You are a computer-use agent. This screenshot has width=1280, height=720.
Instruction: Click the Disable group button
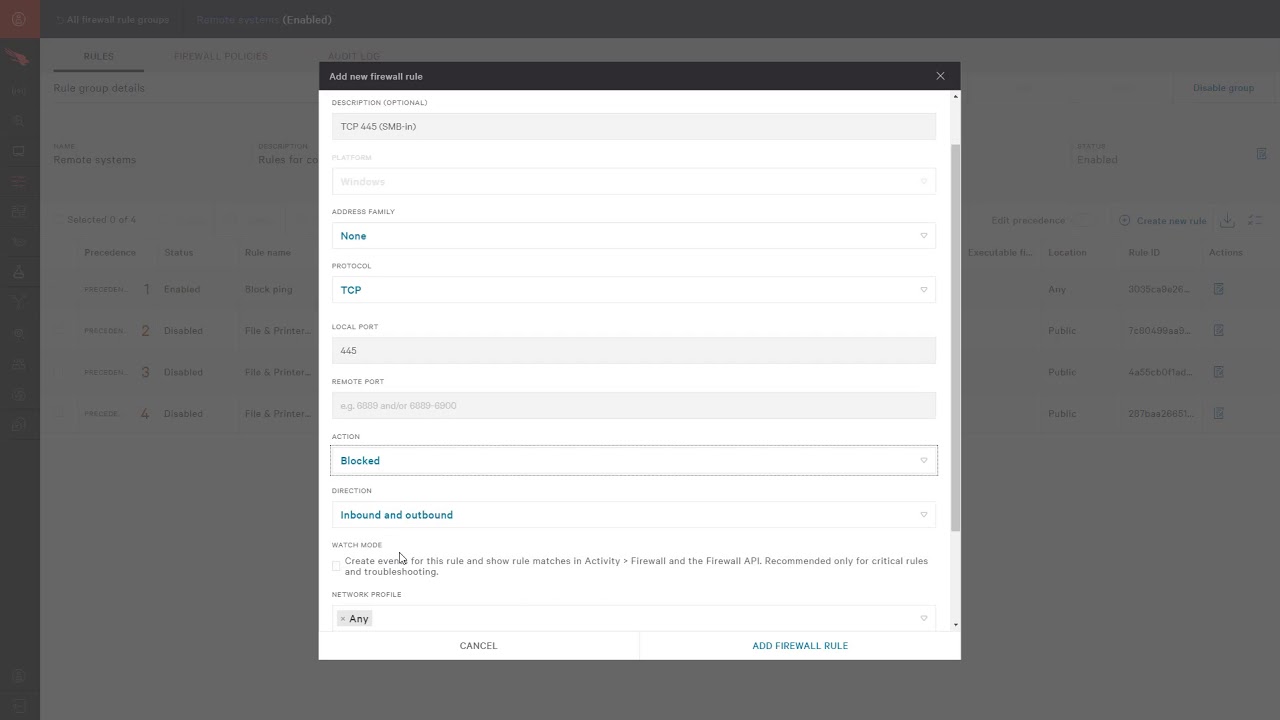(x=1223, y=88)
